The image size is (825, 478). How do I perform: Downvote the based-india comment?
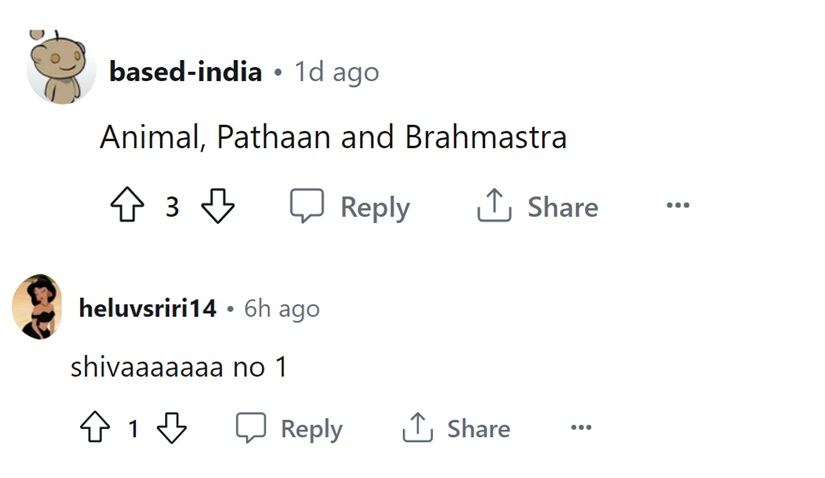tap(218, 207)
